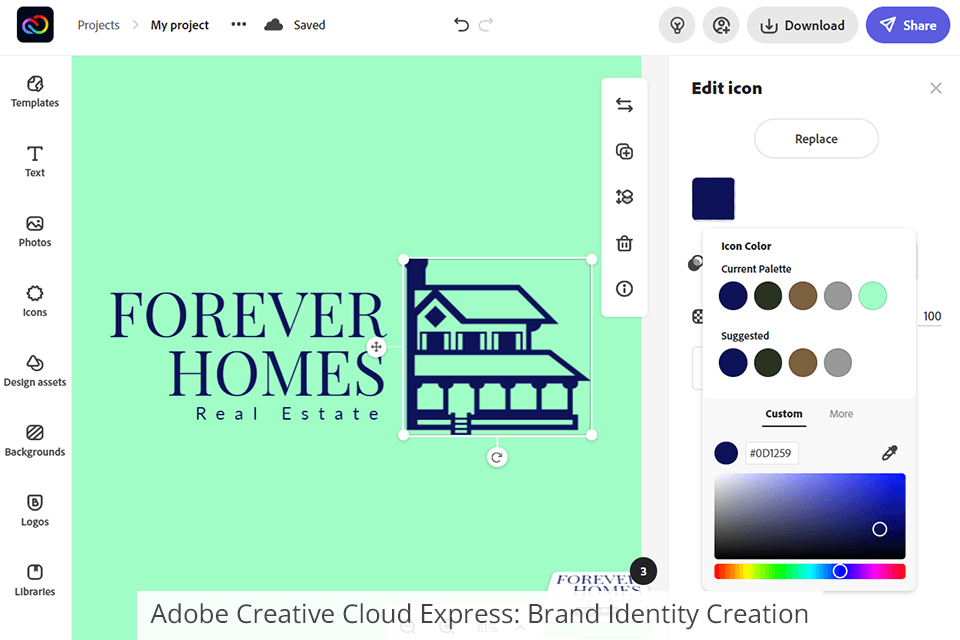Pick dark green in Suggested colors
Viewport: 960px width, 640px height.
click(x=768, y=363)
